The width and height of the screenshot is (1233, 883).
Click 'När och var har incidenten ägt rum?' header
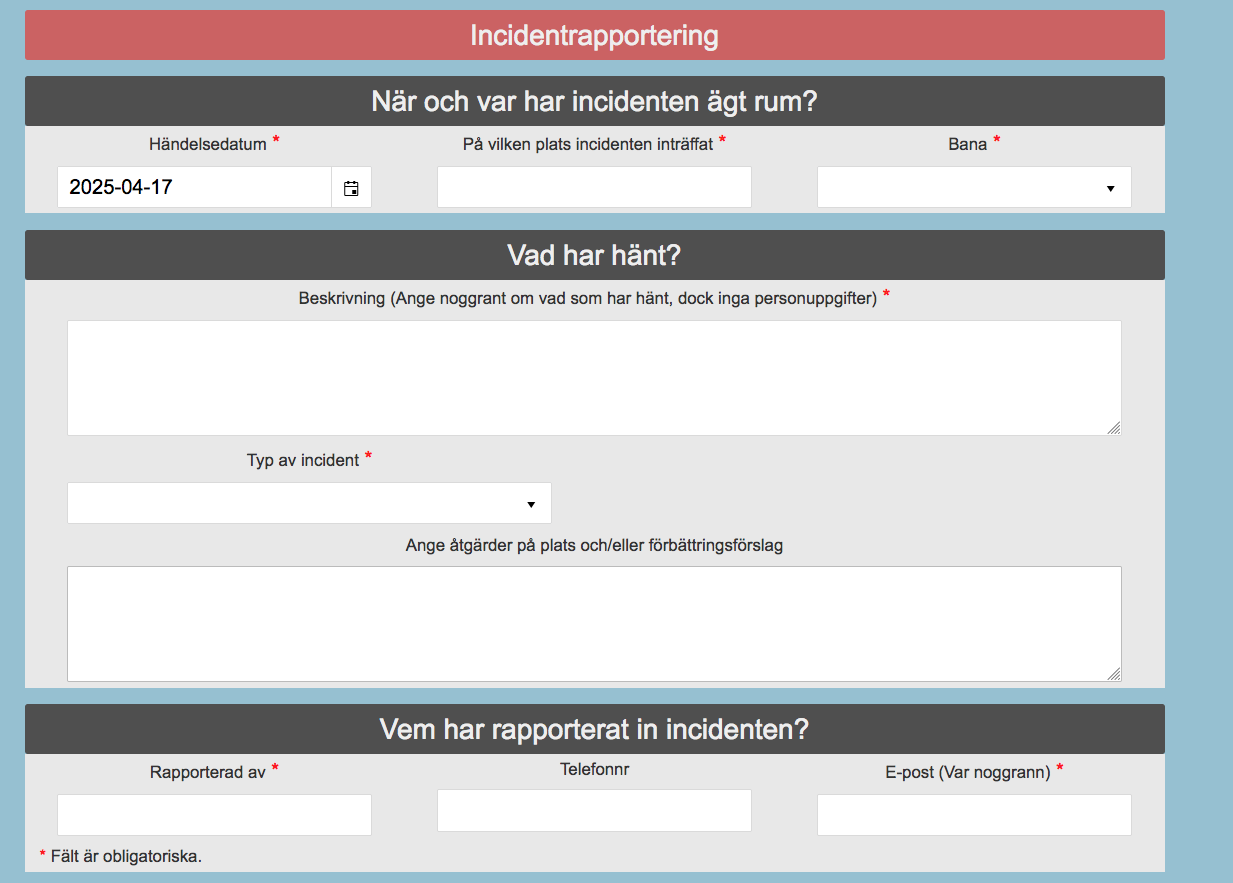pos(594,101)
